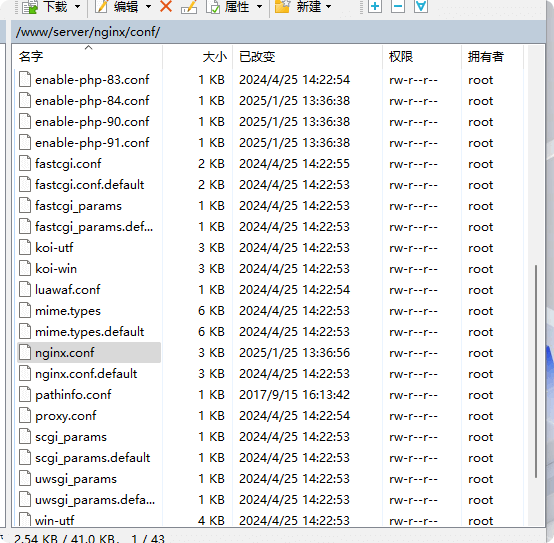Click the /www/server/nginx/conf/ path bar
554x543 pixels.
[x=278, y=32]
